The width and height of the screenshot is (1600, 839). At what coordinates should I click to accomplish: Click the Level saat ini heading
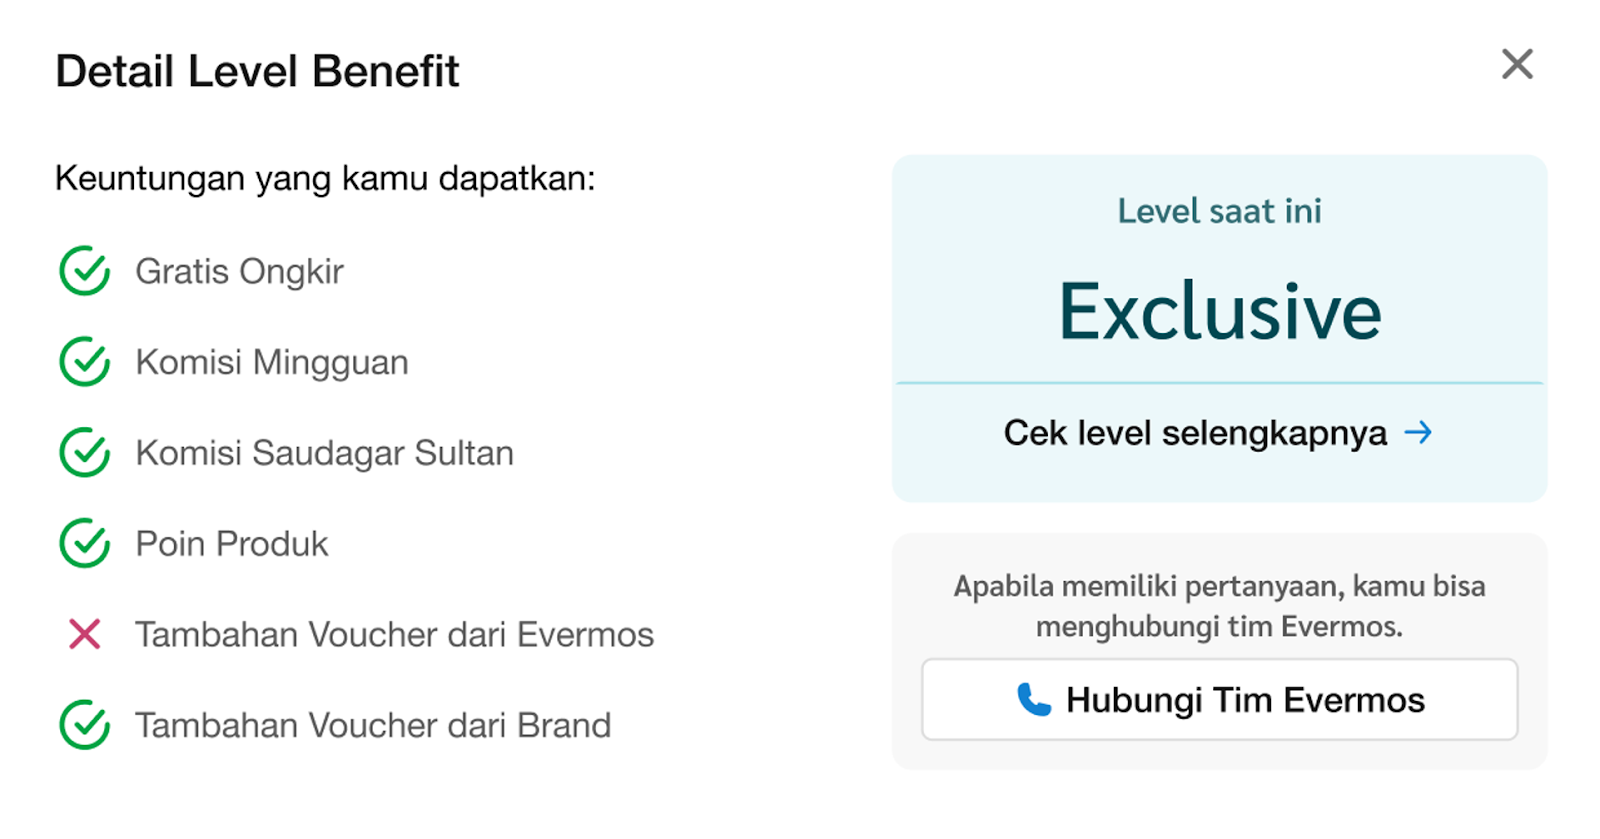(1219, 211)
